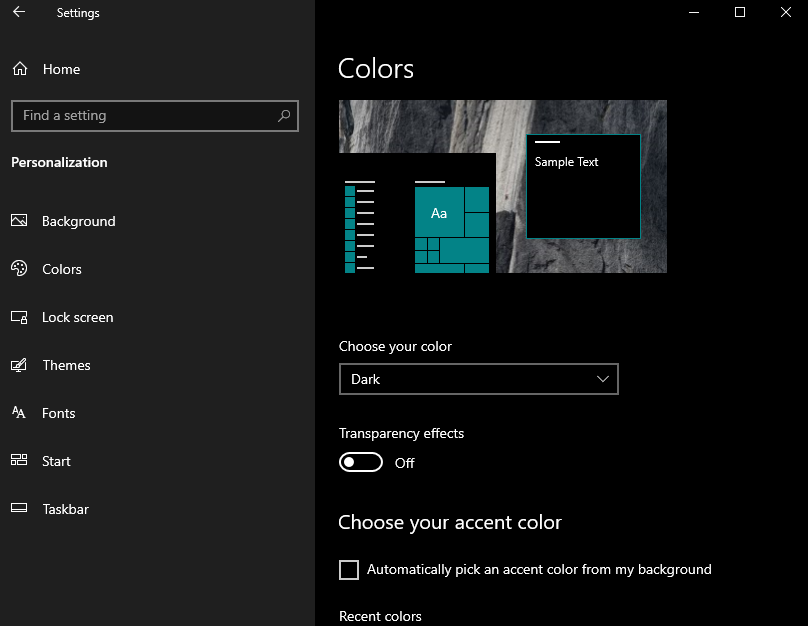Open the Lock screen settings page
The height and width of the screenshot is (626, 808).
pos(77,317)
